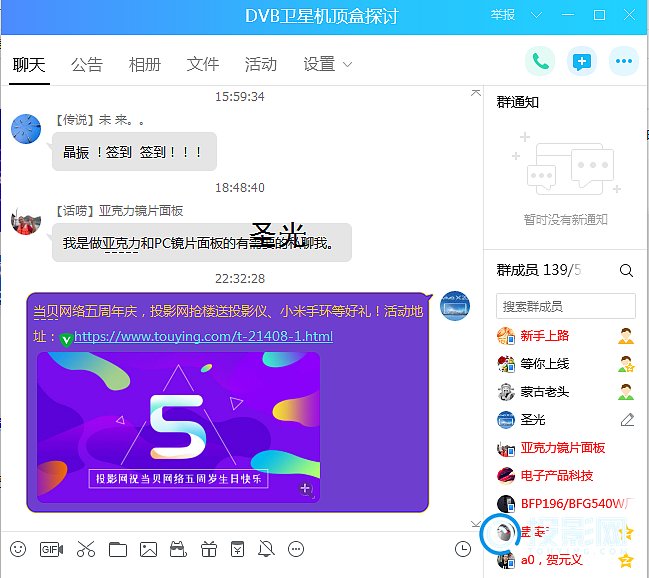Open the emoji smiley picker
The image size is (649, 578).
[18, 549]
